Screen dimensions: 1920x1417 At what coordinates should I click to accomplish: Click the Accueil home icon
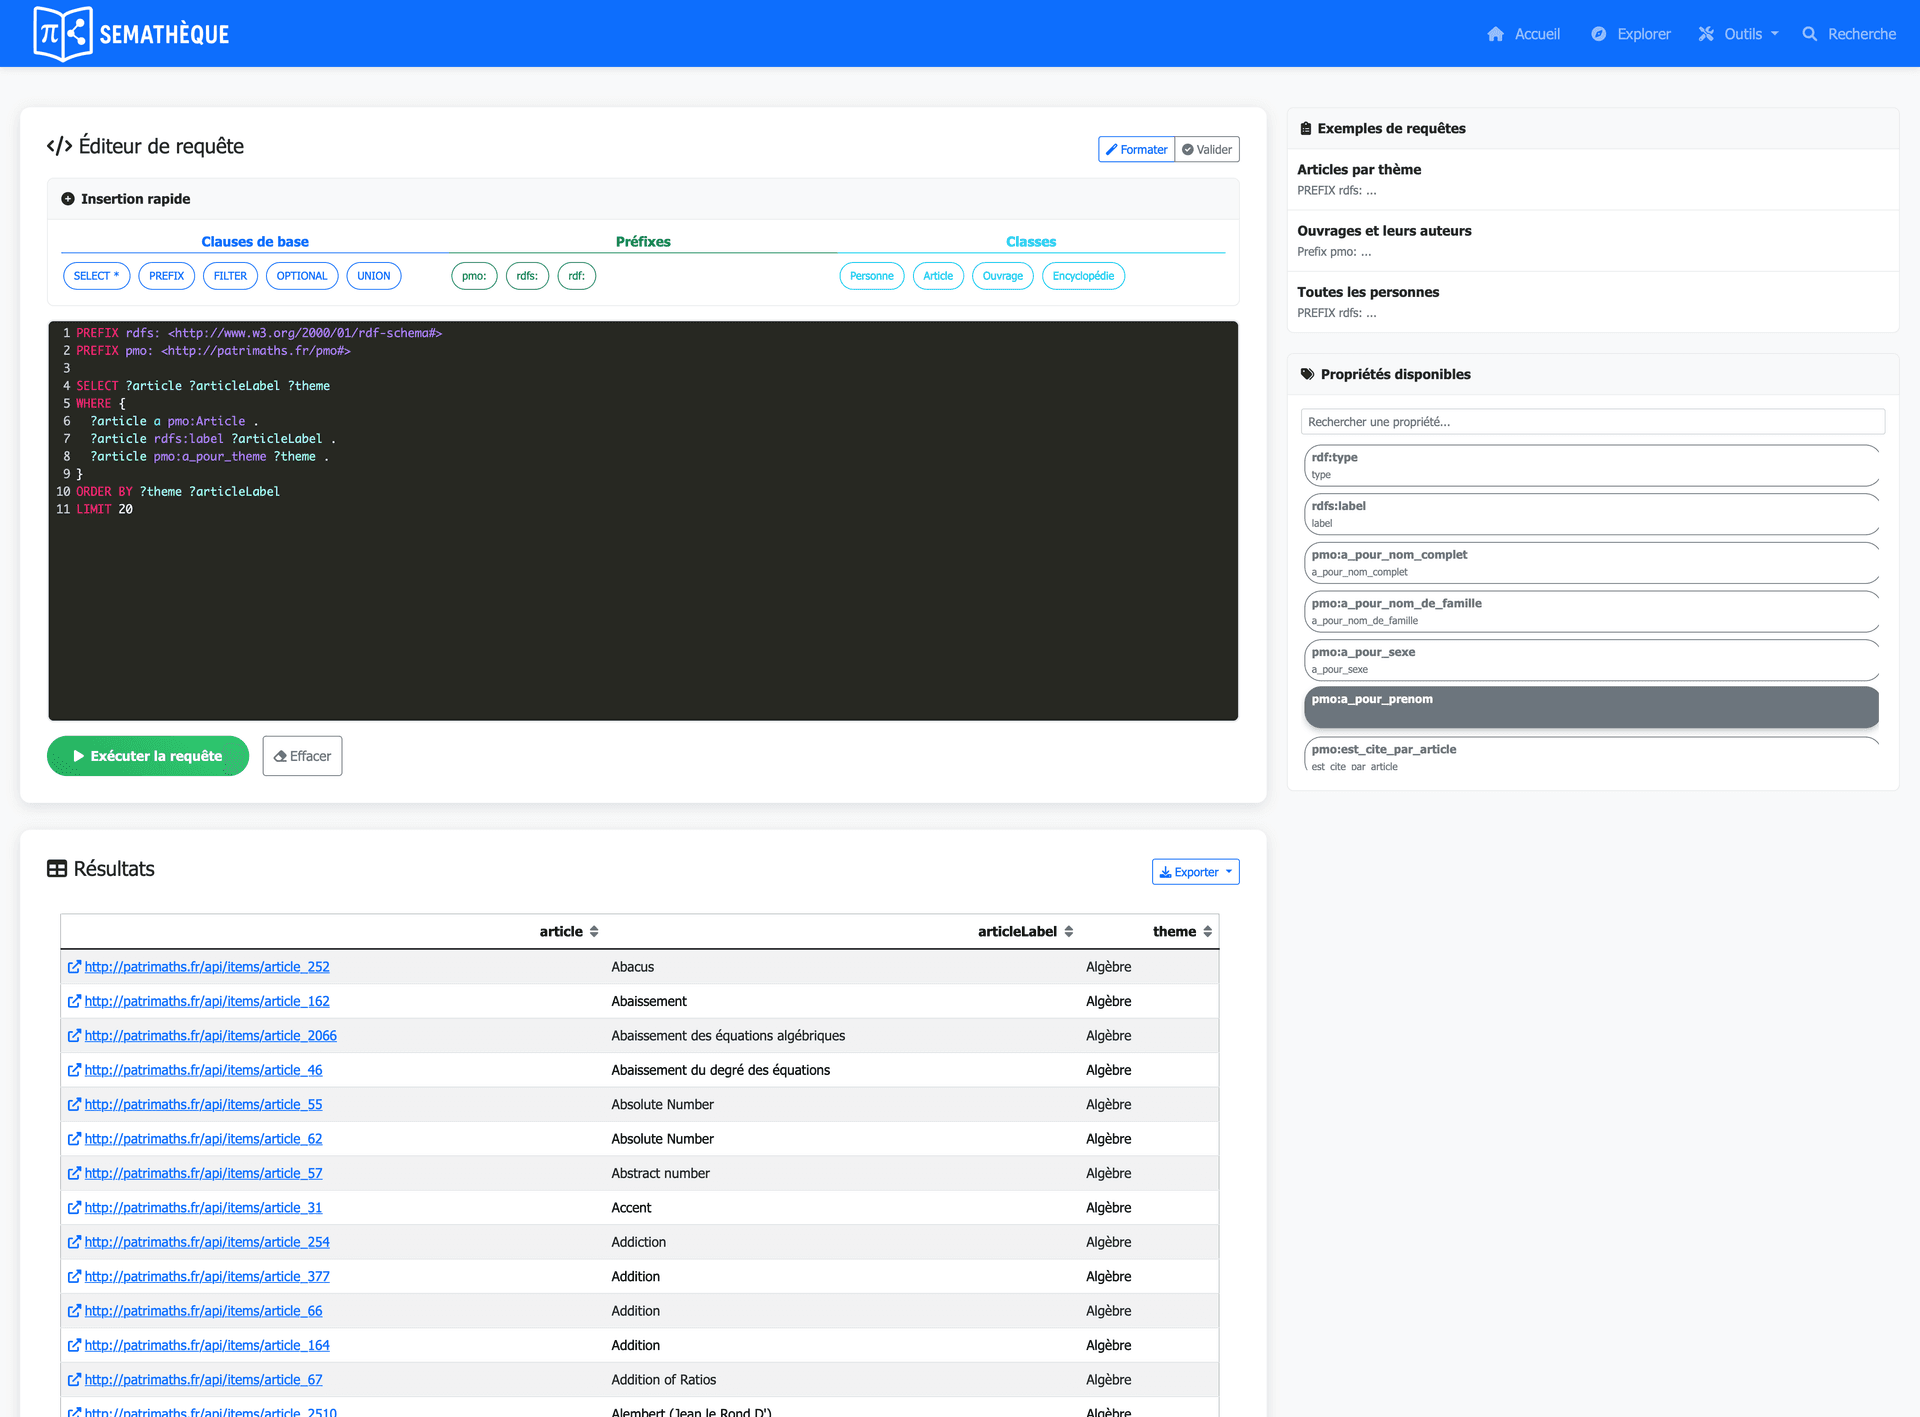pyautogui.click(x=1495, y=34)
